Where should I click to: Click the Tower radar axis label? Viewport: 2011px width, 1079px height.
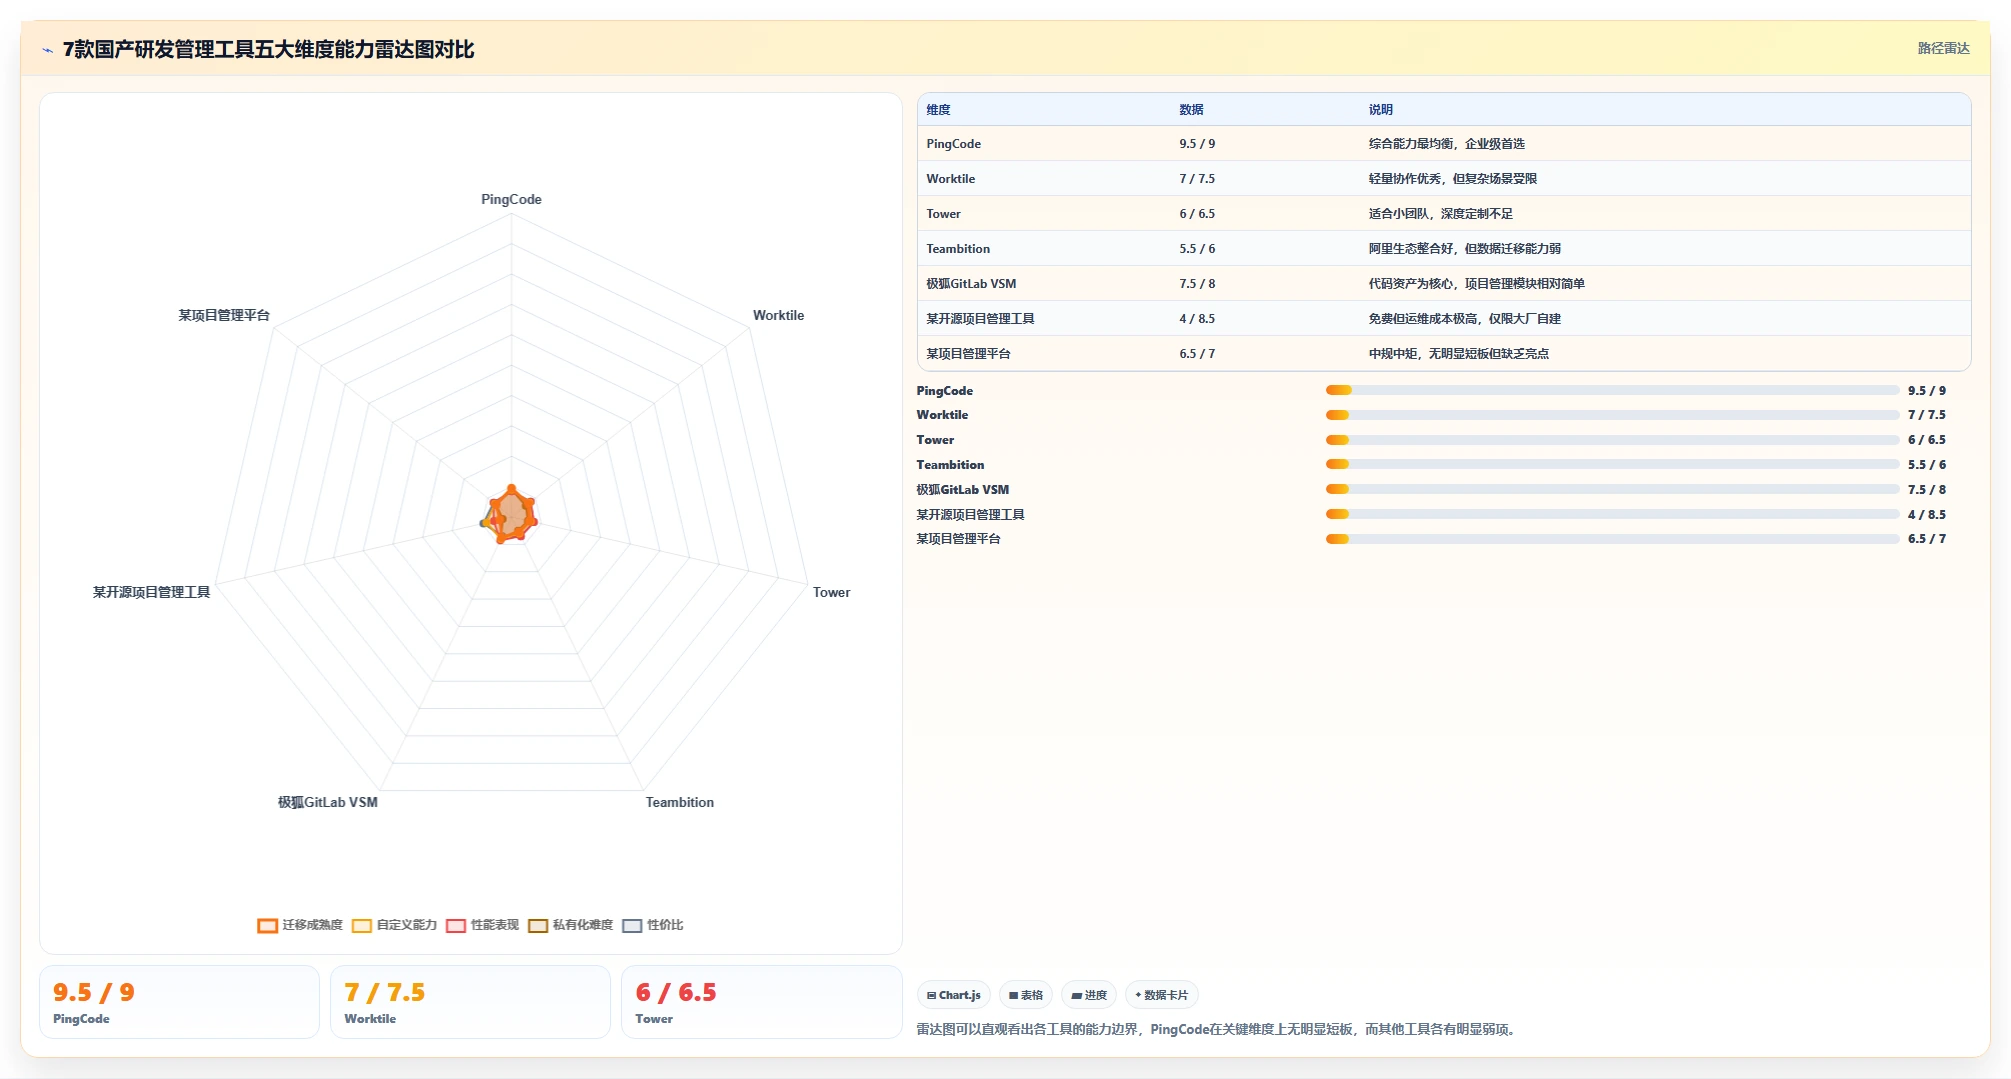click(x=831, y=592)
